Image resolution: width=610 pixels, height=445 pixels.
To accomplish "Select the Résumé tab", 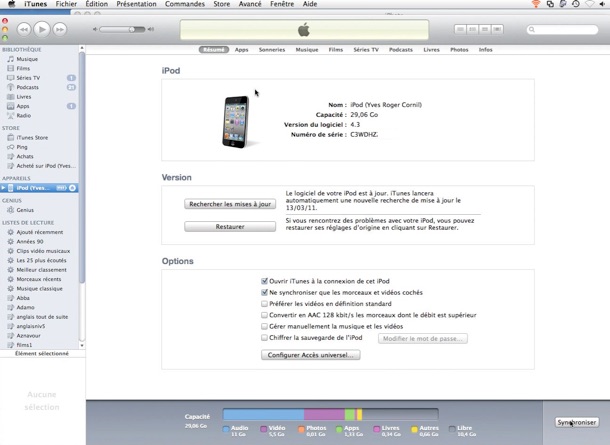I will (x=214, y=50).
